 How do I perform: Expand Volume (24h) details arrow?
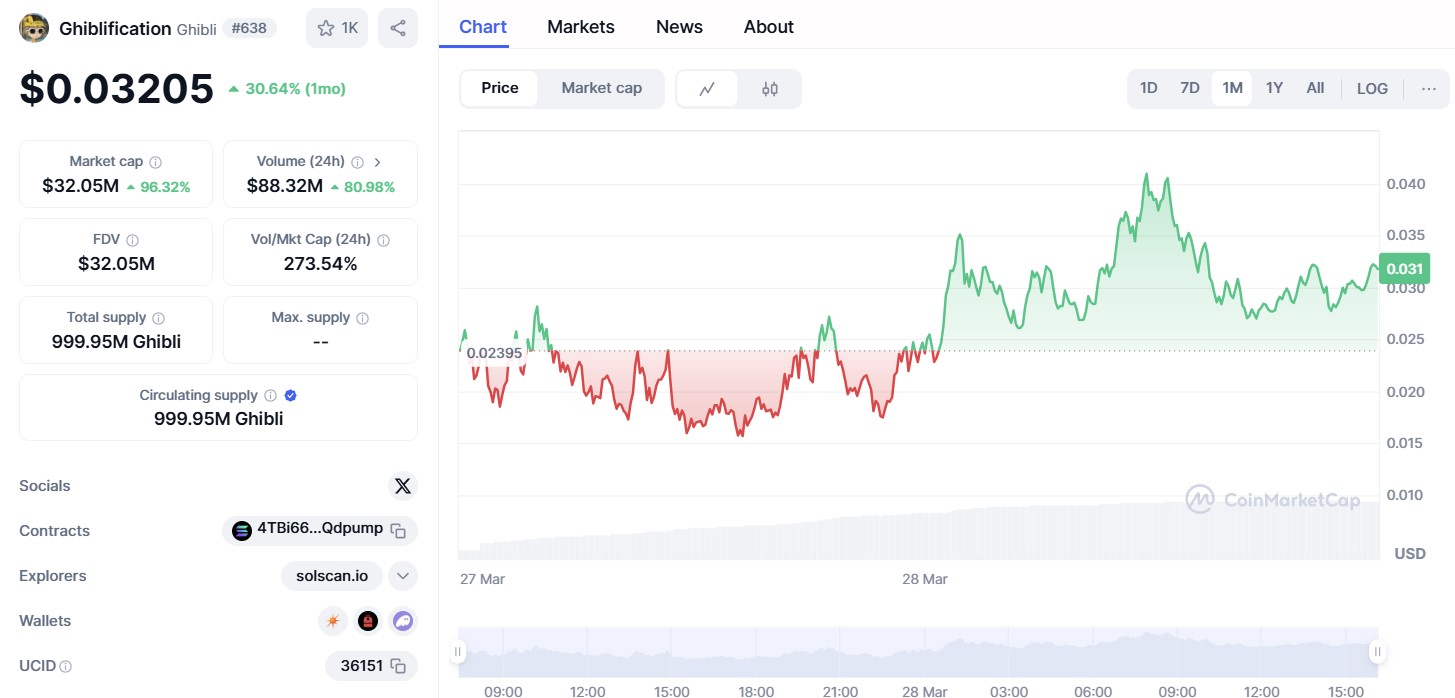(x=377, y=162)
